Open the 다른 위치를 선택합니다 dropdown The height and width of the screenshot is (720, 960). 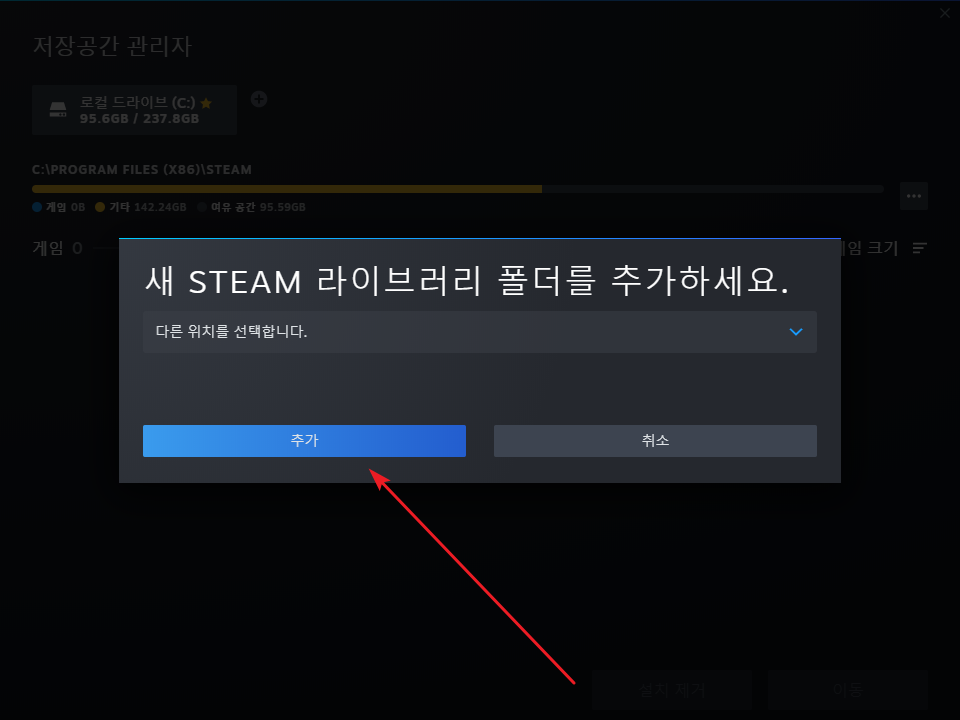tap(480, 332)
